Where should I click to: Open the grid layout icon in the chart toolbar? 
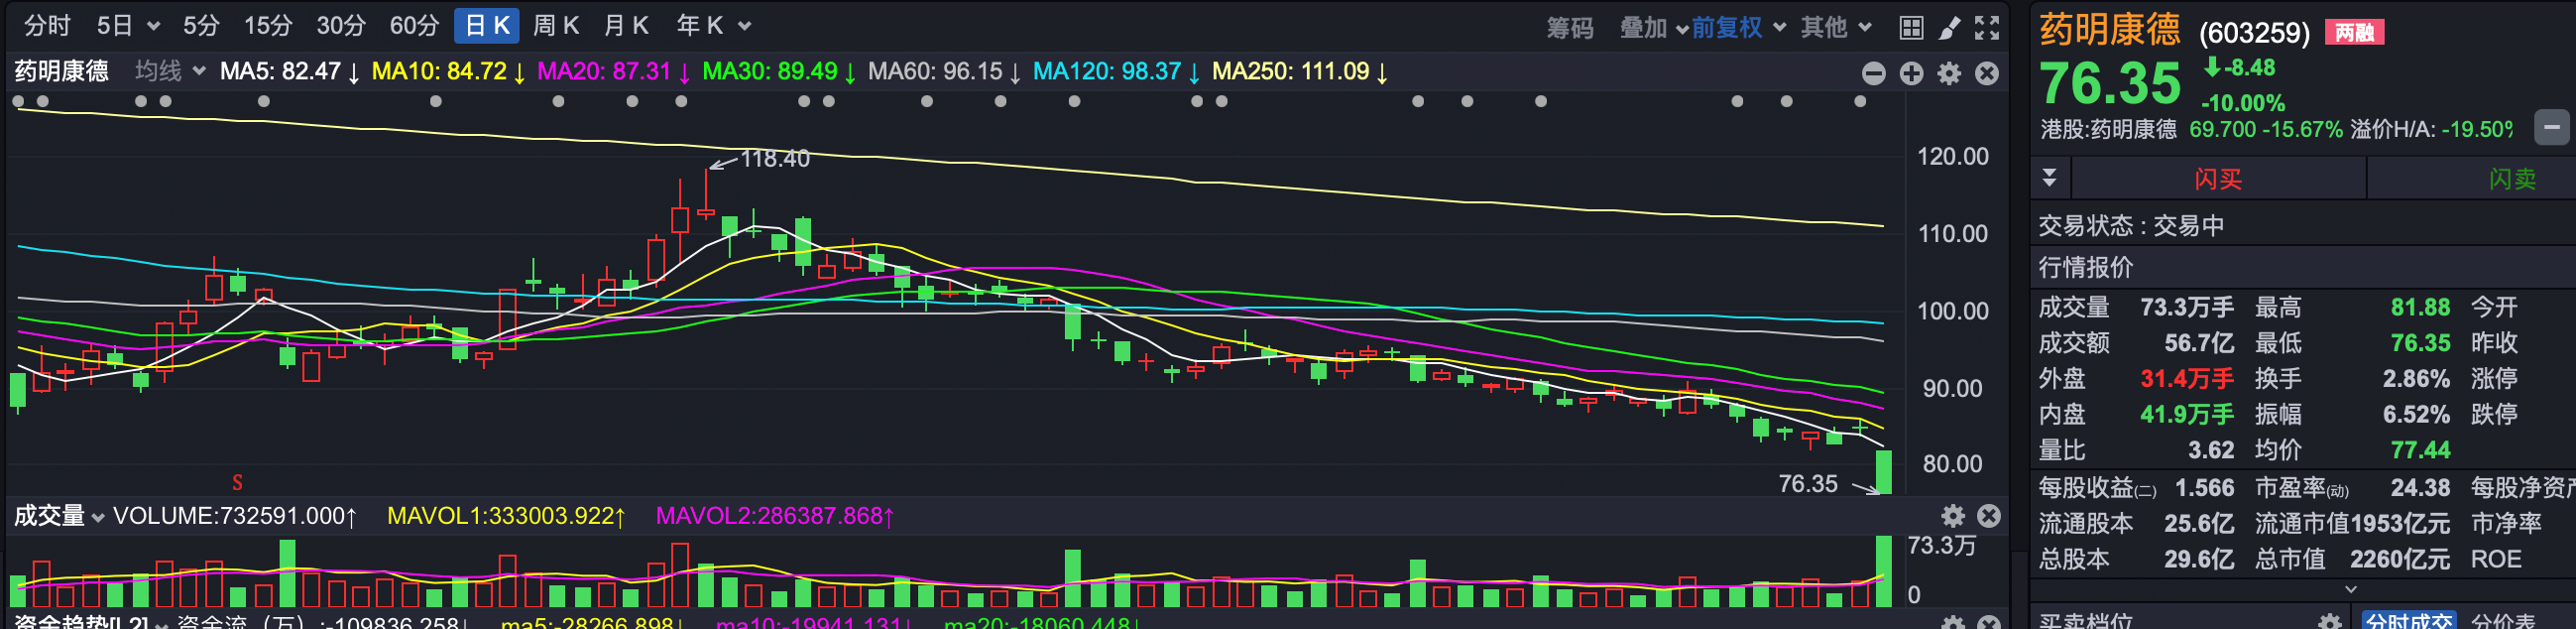pos(1910,27)
